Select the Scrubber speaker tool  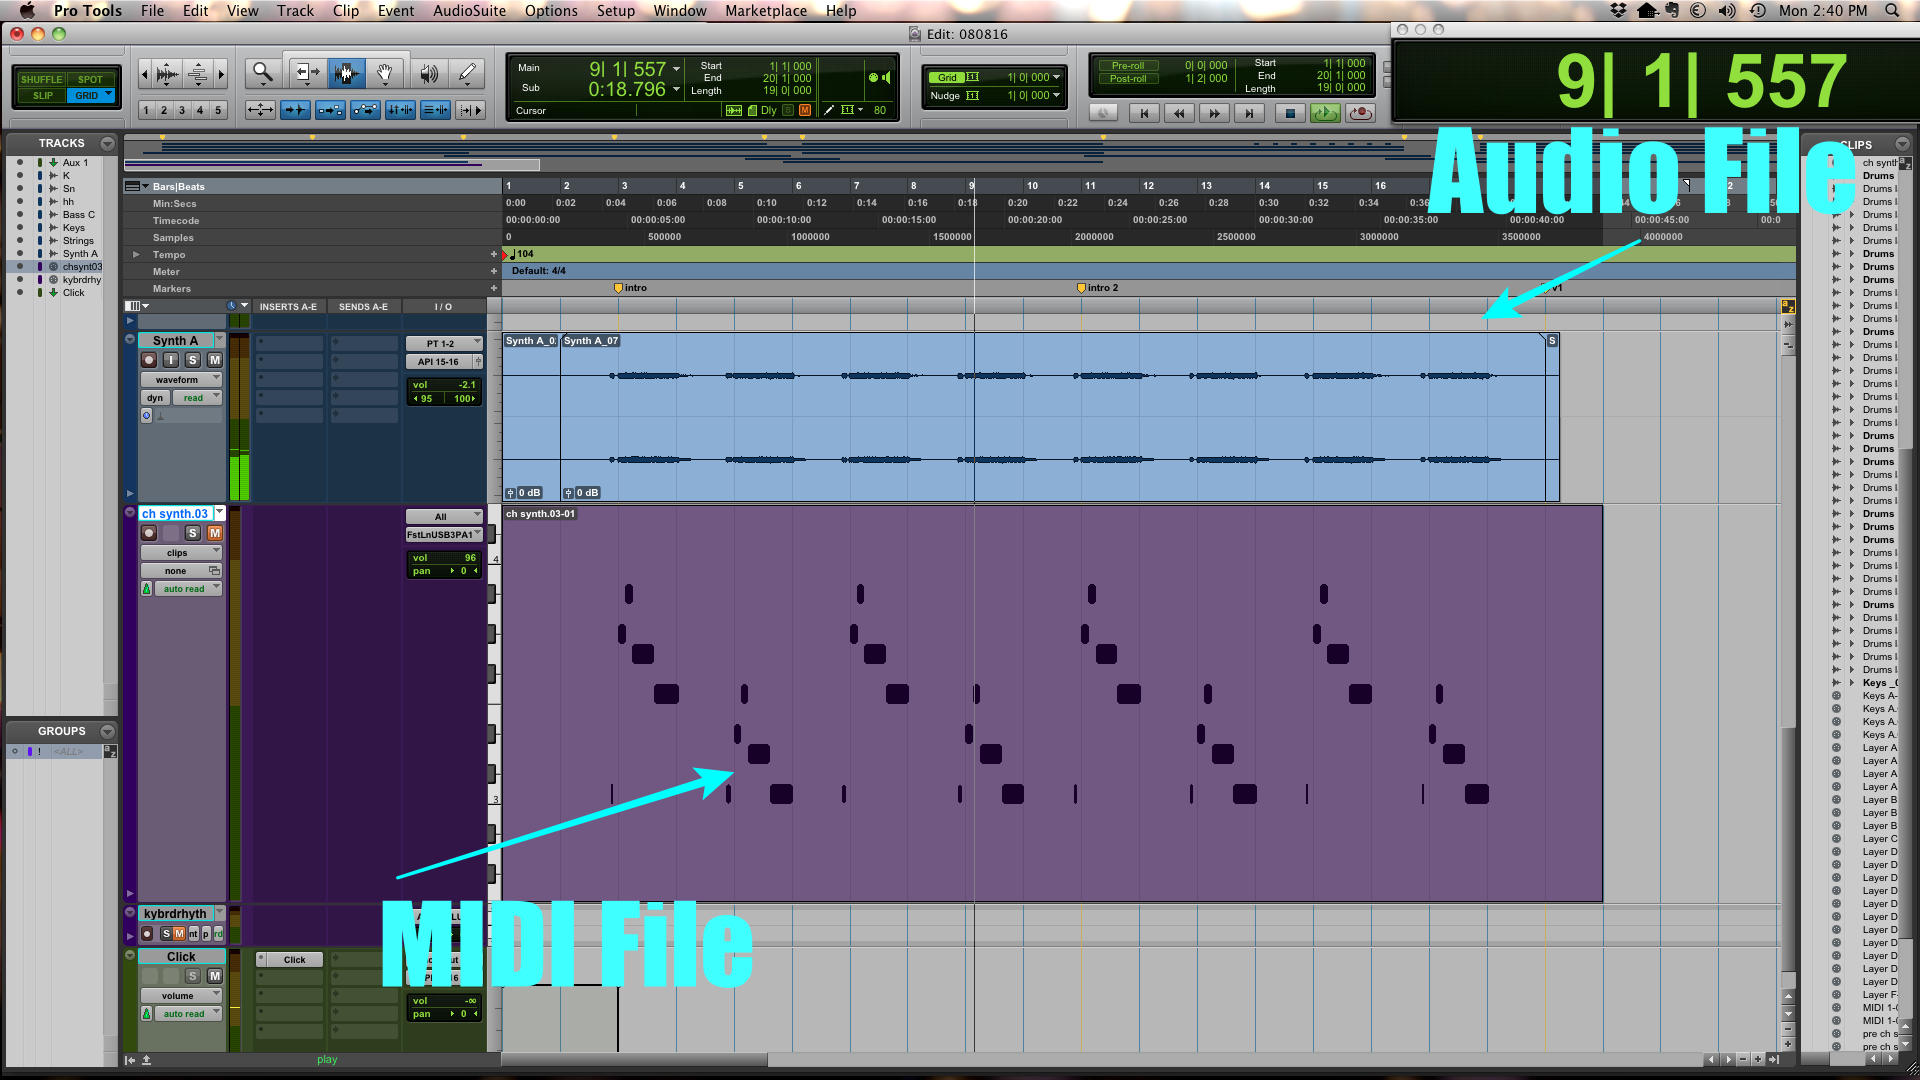pyautogui.click(x=429, y=73)
